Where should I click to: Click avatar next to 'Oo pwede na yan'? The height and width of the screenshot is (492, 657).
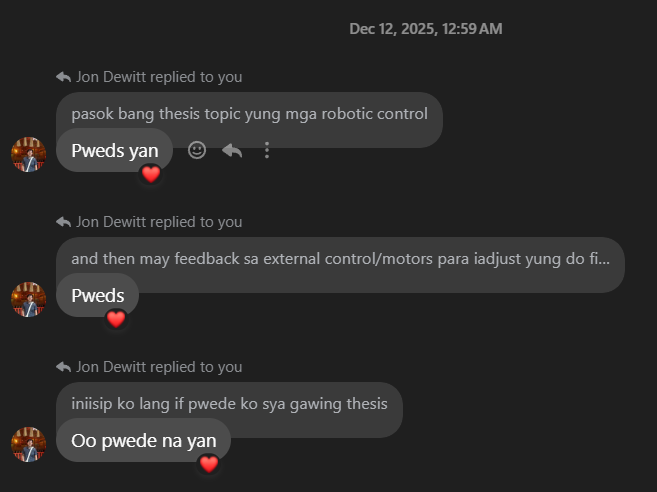[29, 444]
